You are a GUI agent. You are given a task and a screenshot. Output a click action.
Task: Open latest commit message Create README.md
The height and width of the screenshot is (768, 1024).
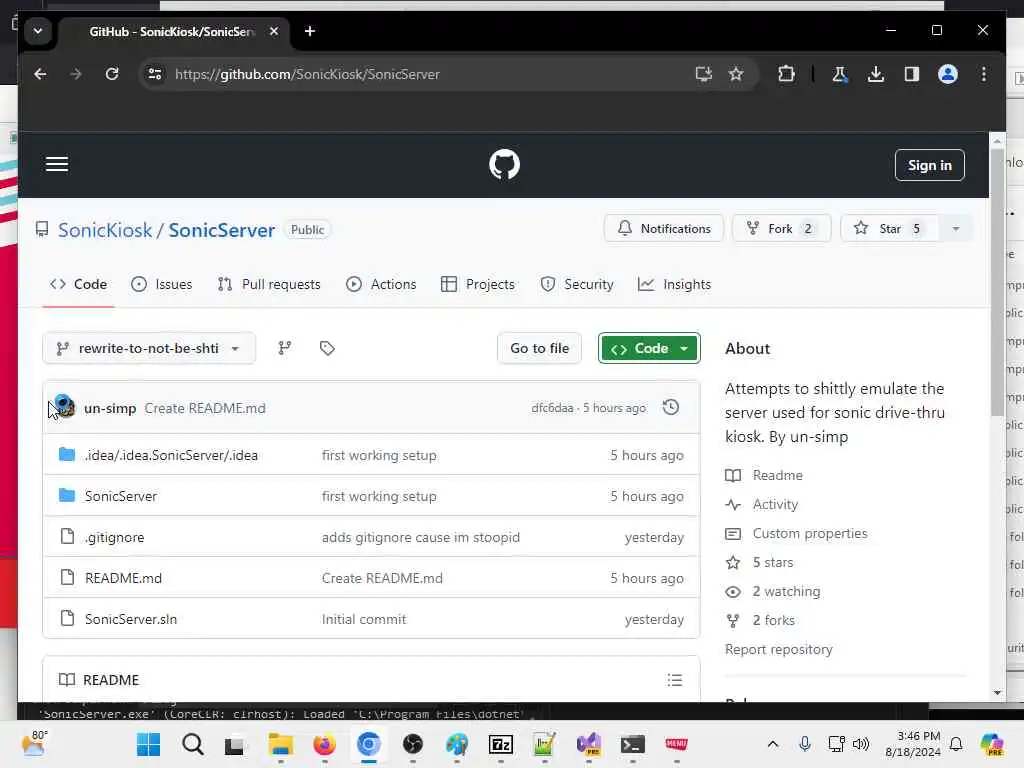coord(205,408)
